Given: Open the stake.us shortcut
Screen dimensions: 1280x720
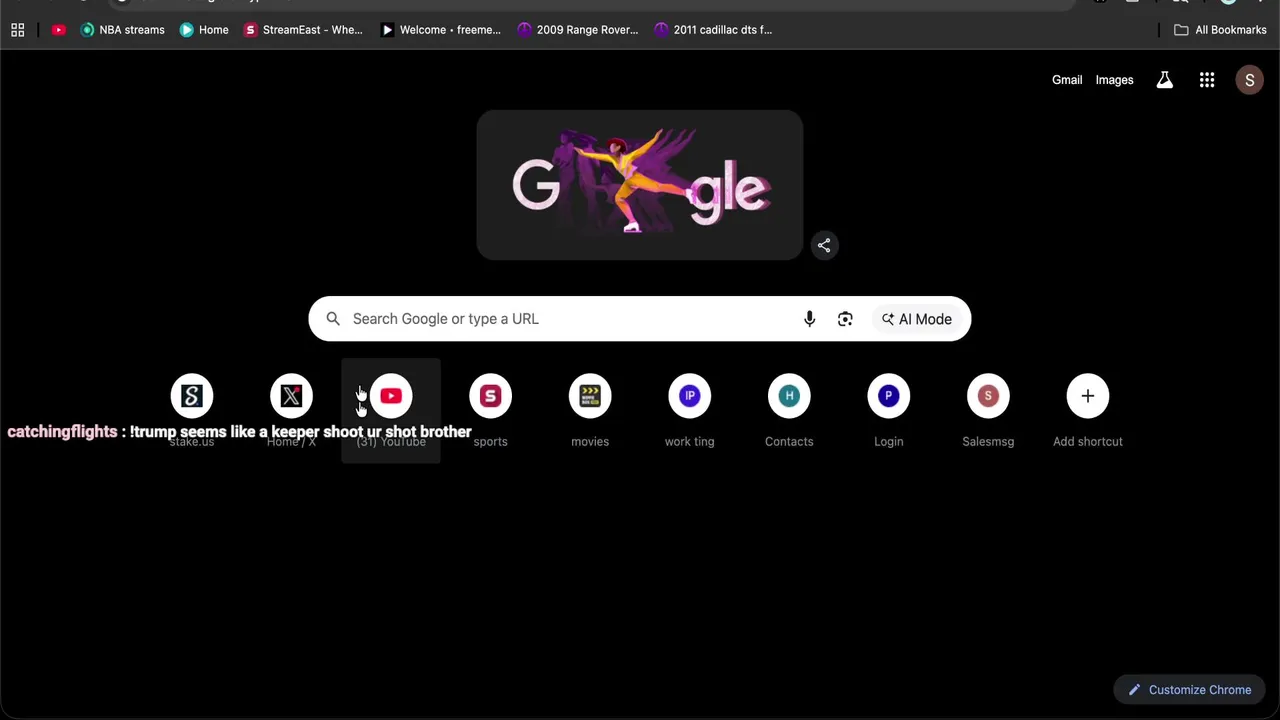Looking at the screenshot, I should pyautogui.click(x=192, y=410).
